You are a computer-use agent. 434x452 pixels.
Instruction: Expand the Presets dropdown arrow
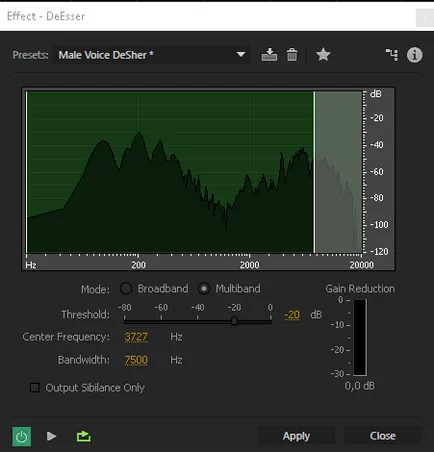point(241,54)
